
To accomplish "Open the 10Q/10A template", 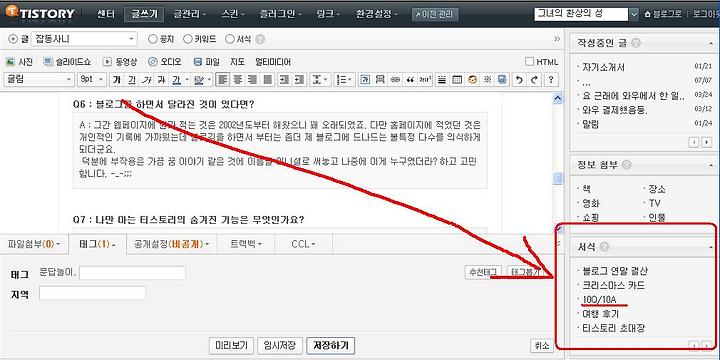I will (599, 300).
